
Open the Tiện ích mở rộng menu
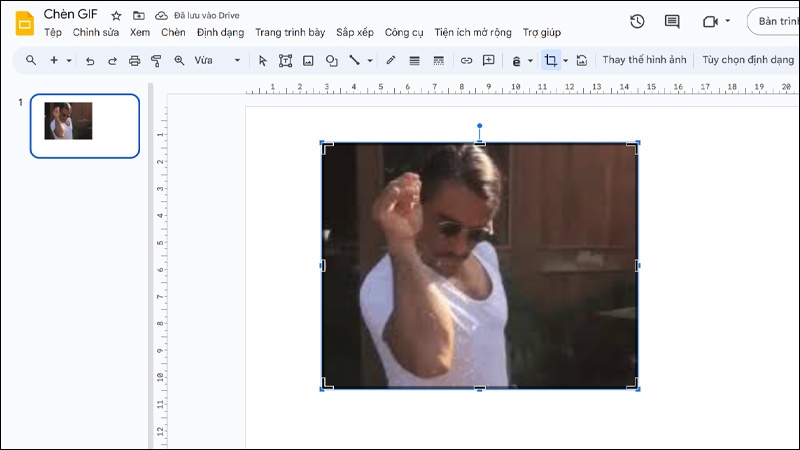tap(473, 33)
